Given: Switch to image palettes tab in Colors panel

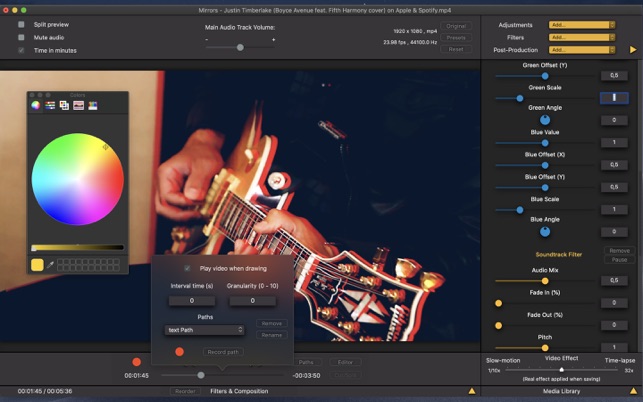Looking at the screenshot, I should (78, 105).
